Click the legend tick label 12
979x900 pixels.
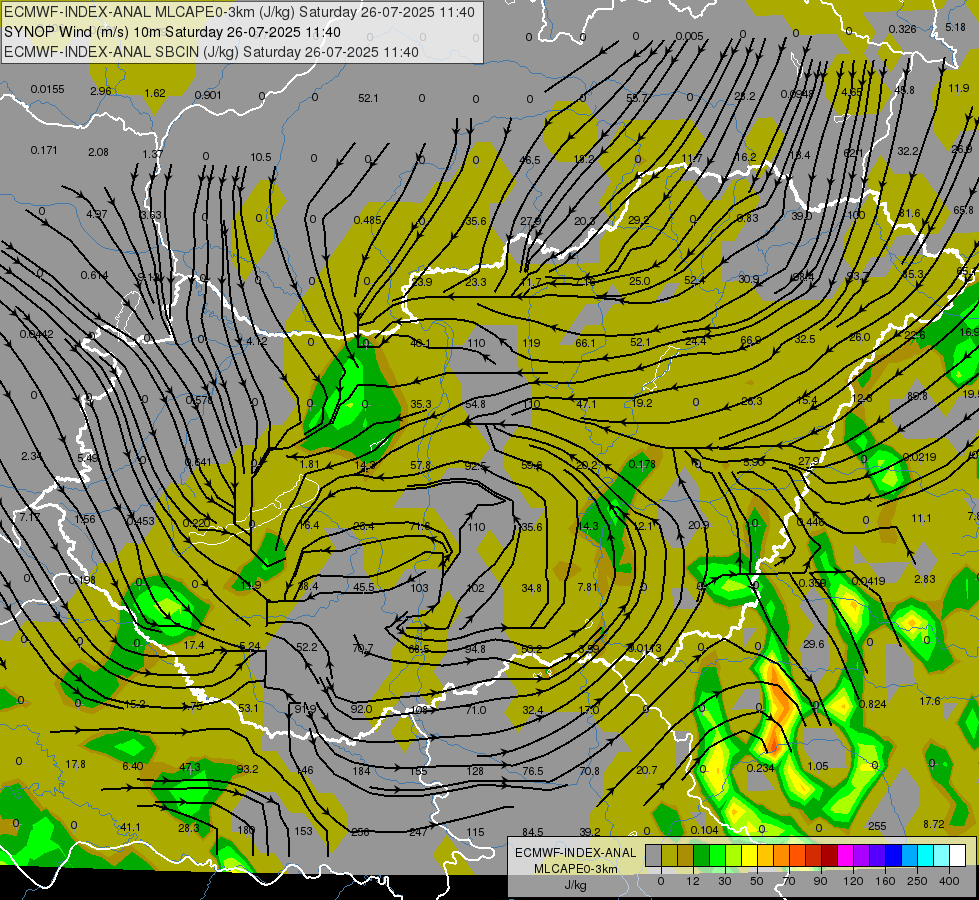(x=692, y=881)
